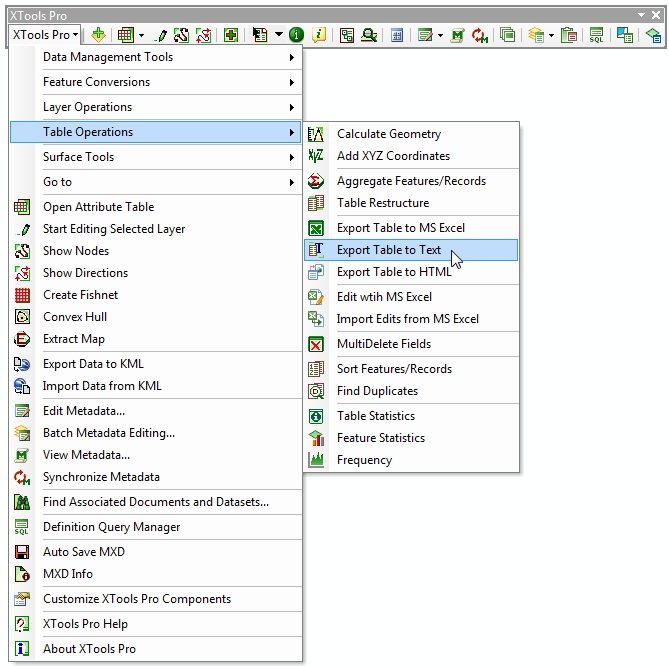
Task: Choose Batch Metadata Editing...
Action: pyautogui.click(x=156, y=433)
